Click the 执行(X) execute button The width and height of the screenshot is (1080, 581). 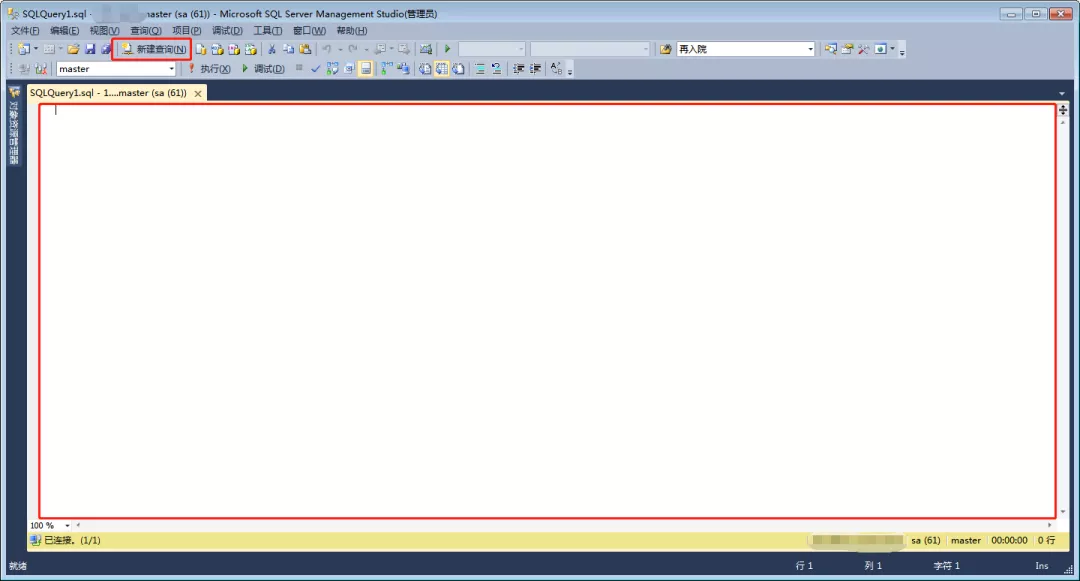point(210,69)
